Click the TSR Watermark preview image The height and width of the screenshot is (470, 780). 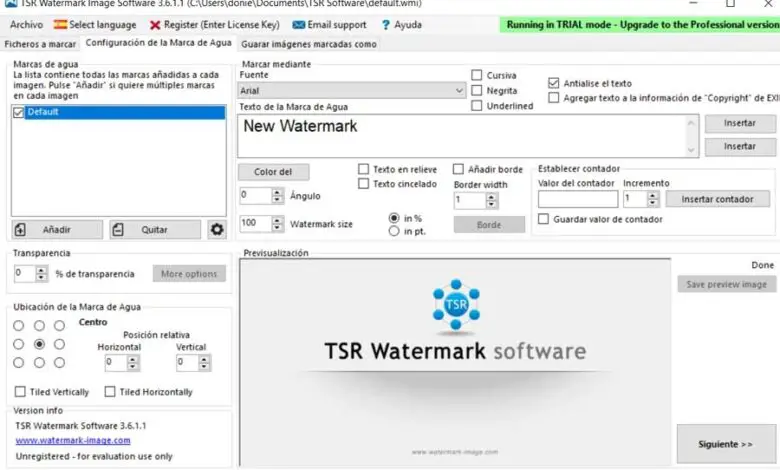(x=455, y=363)
